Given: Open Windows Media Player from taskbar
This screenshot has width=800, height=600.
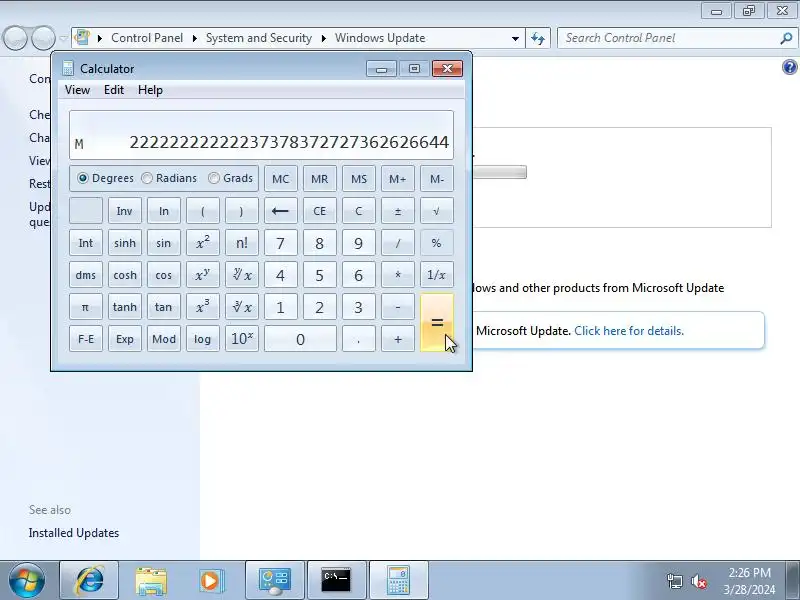Looking at the screenshot, I should 211,580.
